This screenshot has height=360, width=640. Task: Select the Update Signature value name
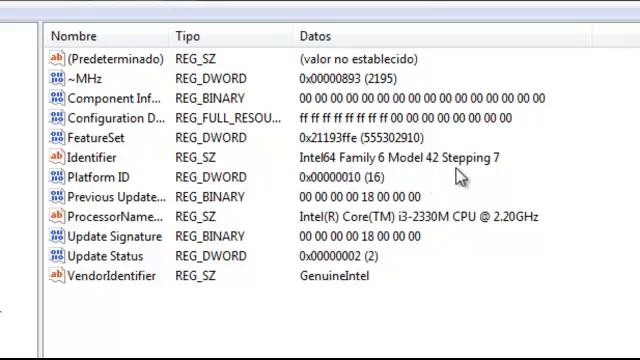coord(115,237)
